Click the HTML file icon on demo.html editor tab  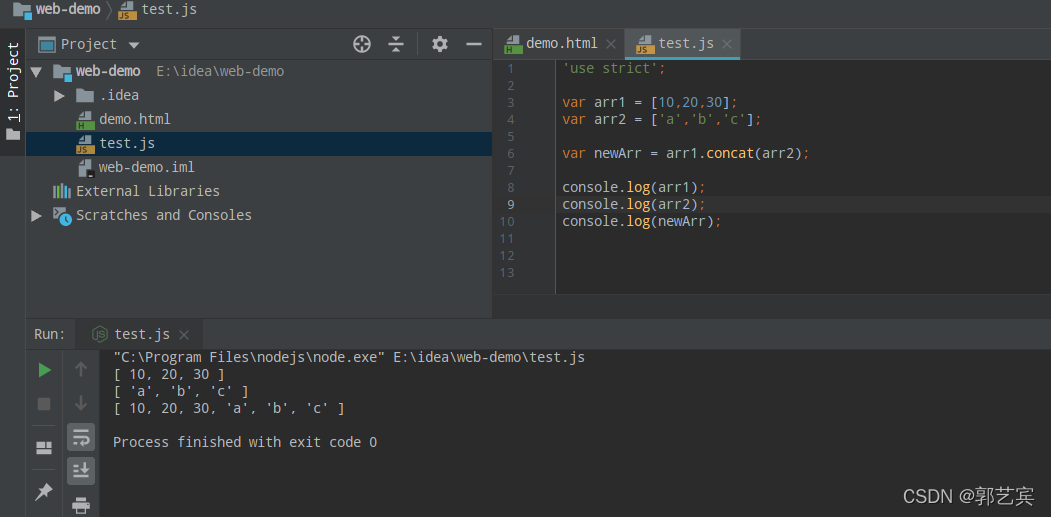point(513,44)
